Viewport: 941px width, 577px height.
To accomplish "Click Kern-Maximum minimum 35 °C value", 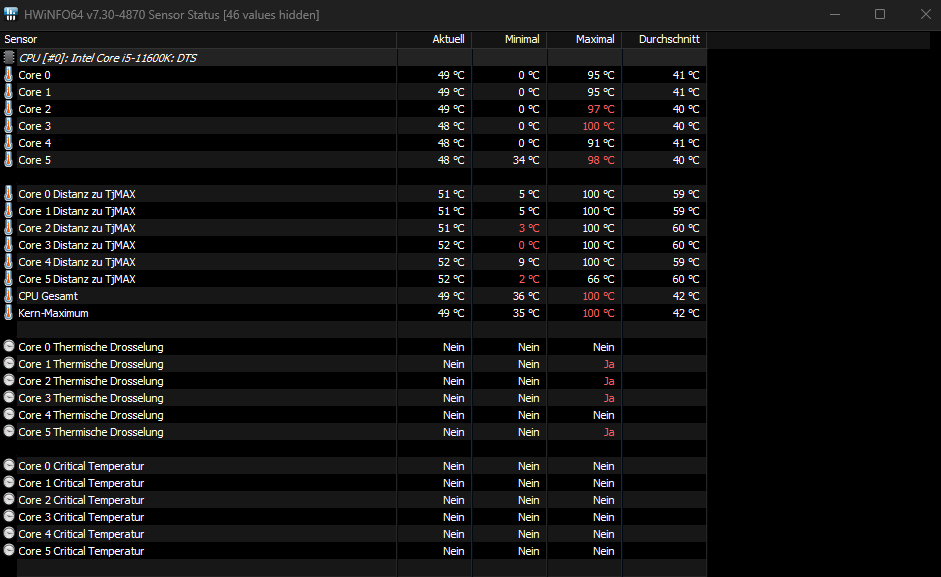I will pyautogui.click(x=526, y=313).
